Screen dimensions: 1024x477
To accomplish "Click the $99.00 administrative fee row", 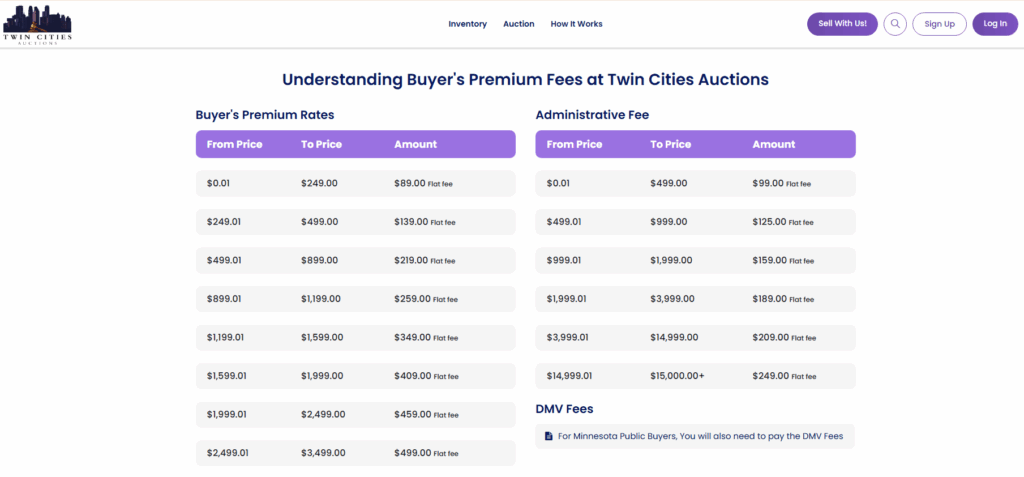I will tap(695, 183).
